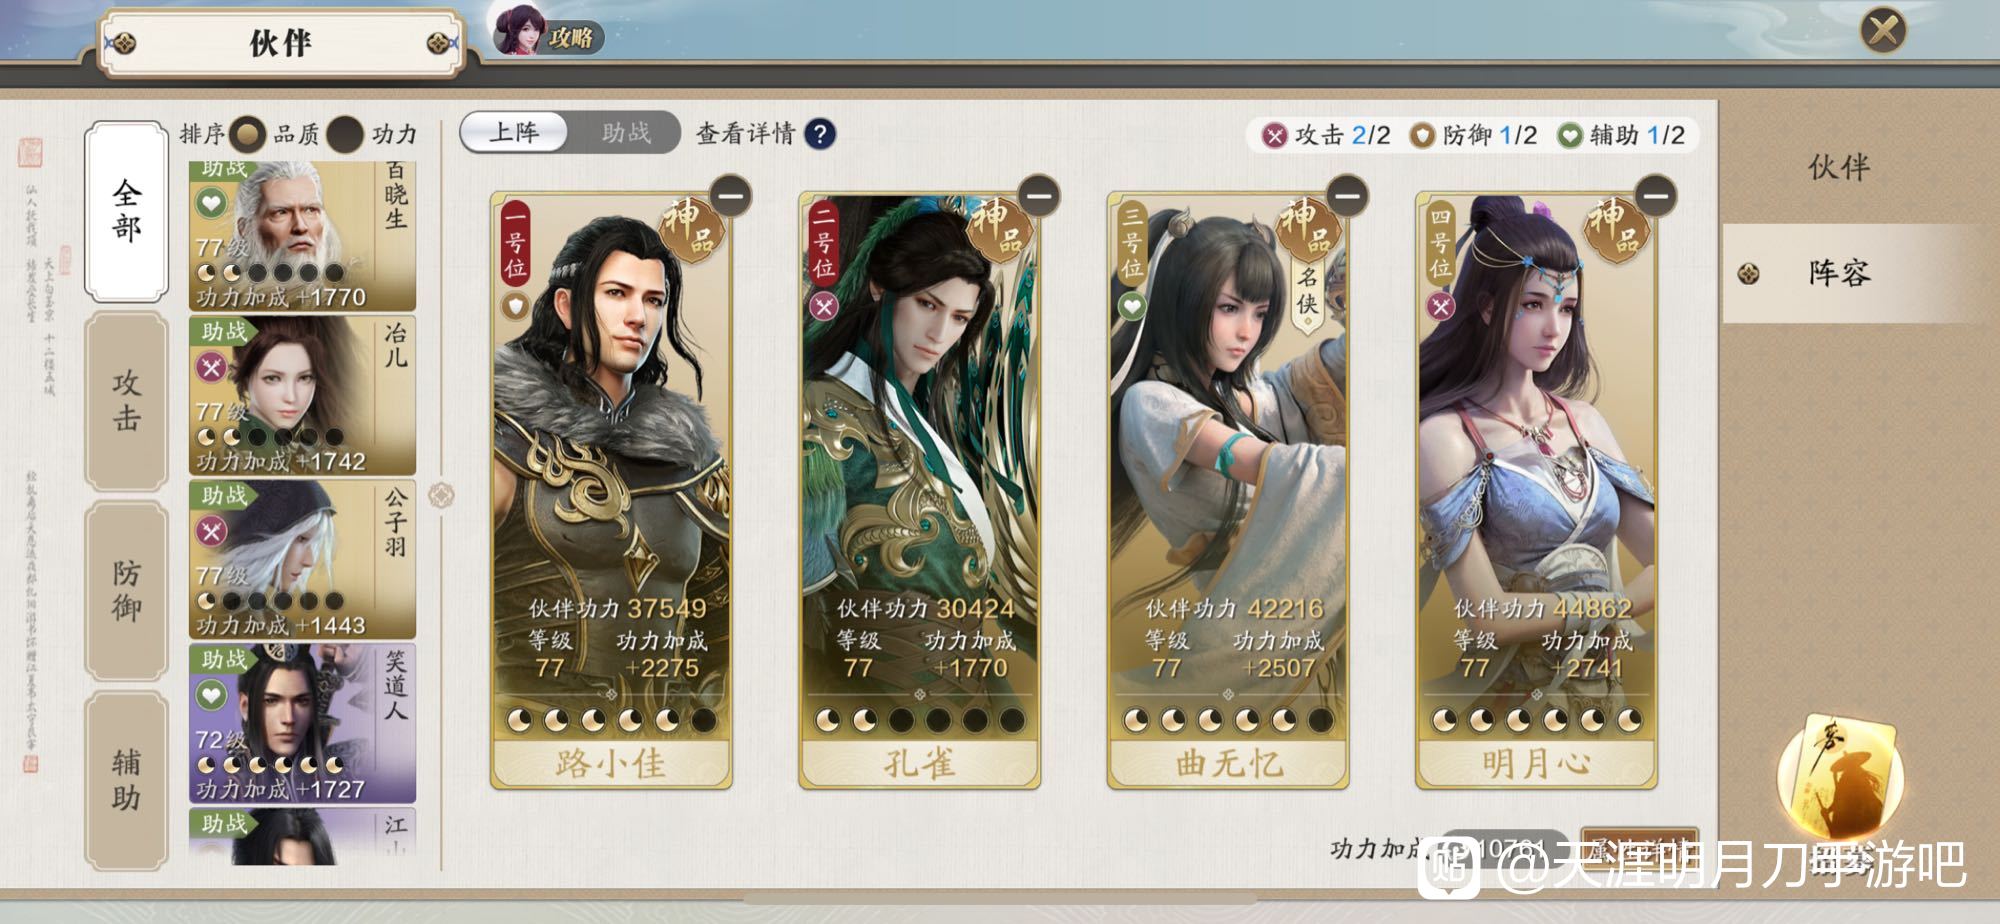Open the 攻击 category tab
This screenshot has width=2000, height=924.
coord(127,401)
